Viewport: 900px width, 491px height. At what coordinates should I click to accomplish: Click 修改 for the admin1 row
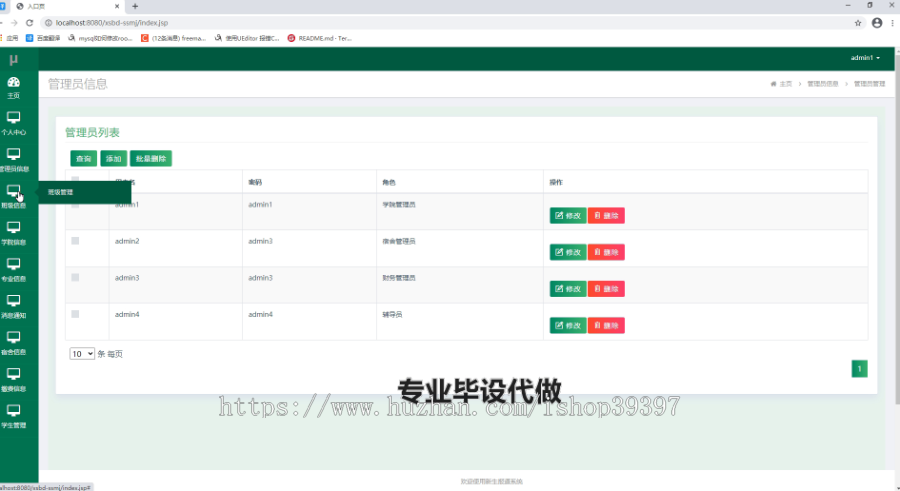568,215
